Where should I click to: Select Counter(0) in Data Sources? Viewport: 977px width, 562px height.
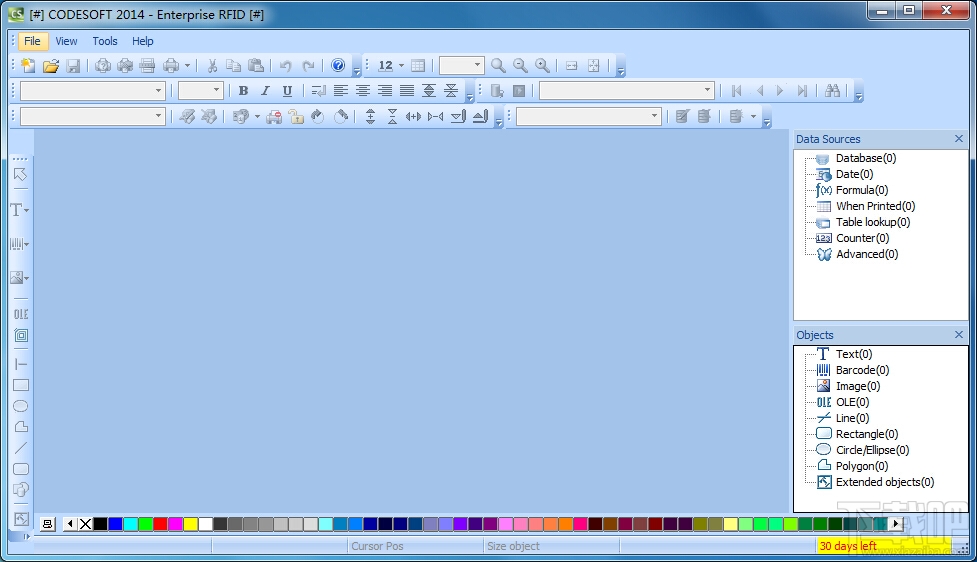(862, 238)
